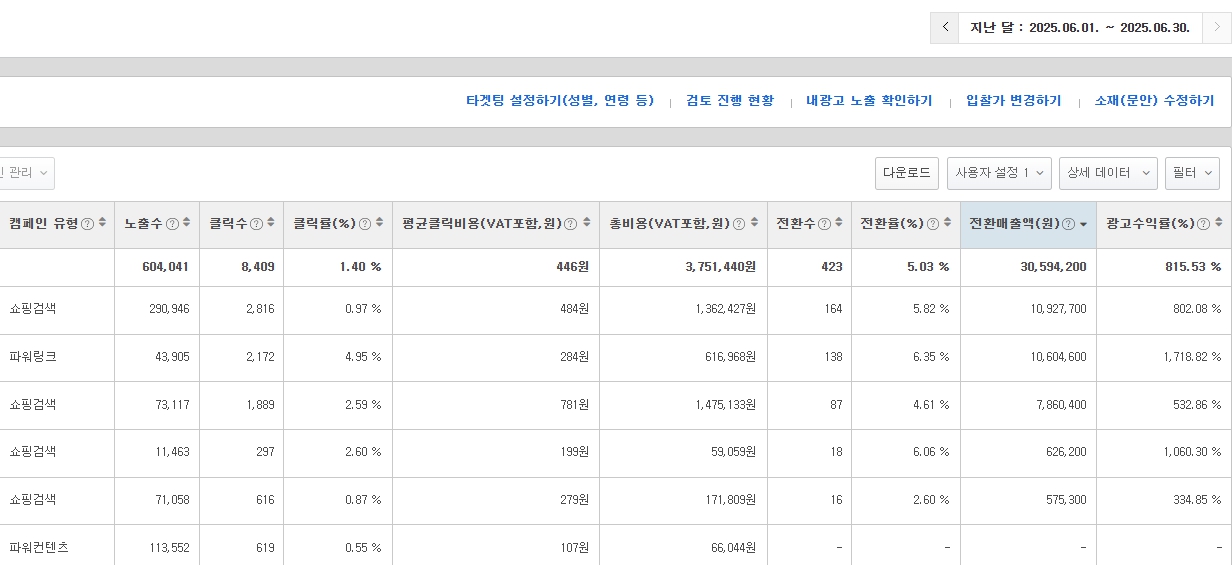Open the 사용자 설정 1 dropdown
Image resolution: width=1232 pixels, height=565 pixels.
[998, 173]
